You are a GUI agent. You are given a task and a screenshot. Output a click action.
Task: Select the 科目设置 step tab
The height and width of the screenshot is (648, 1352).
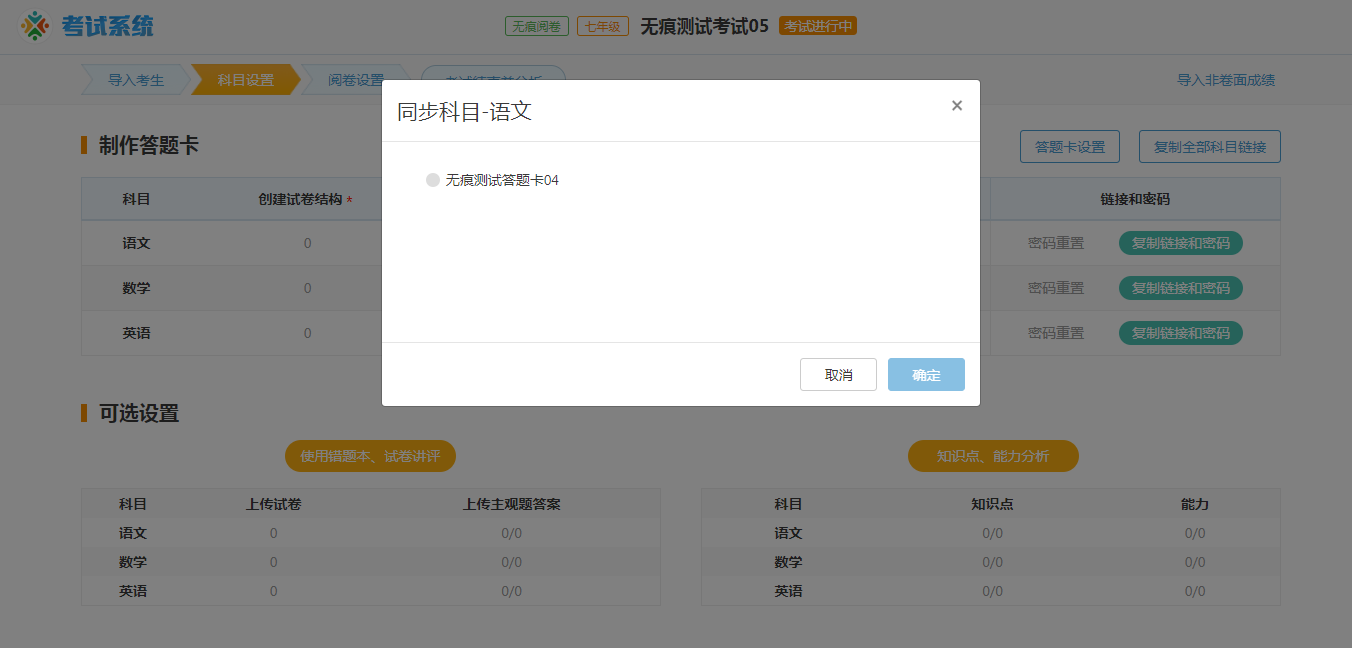coord(243,80)
